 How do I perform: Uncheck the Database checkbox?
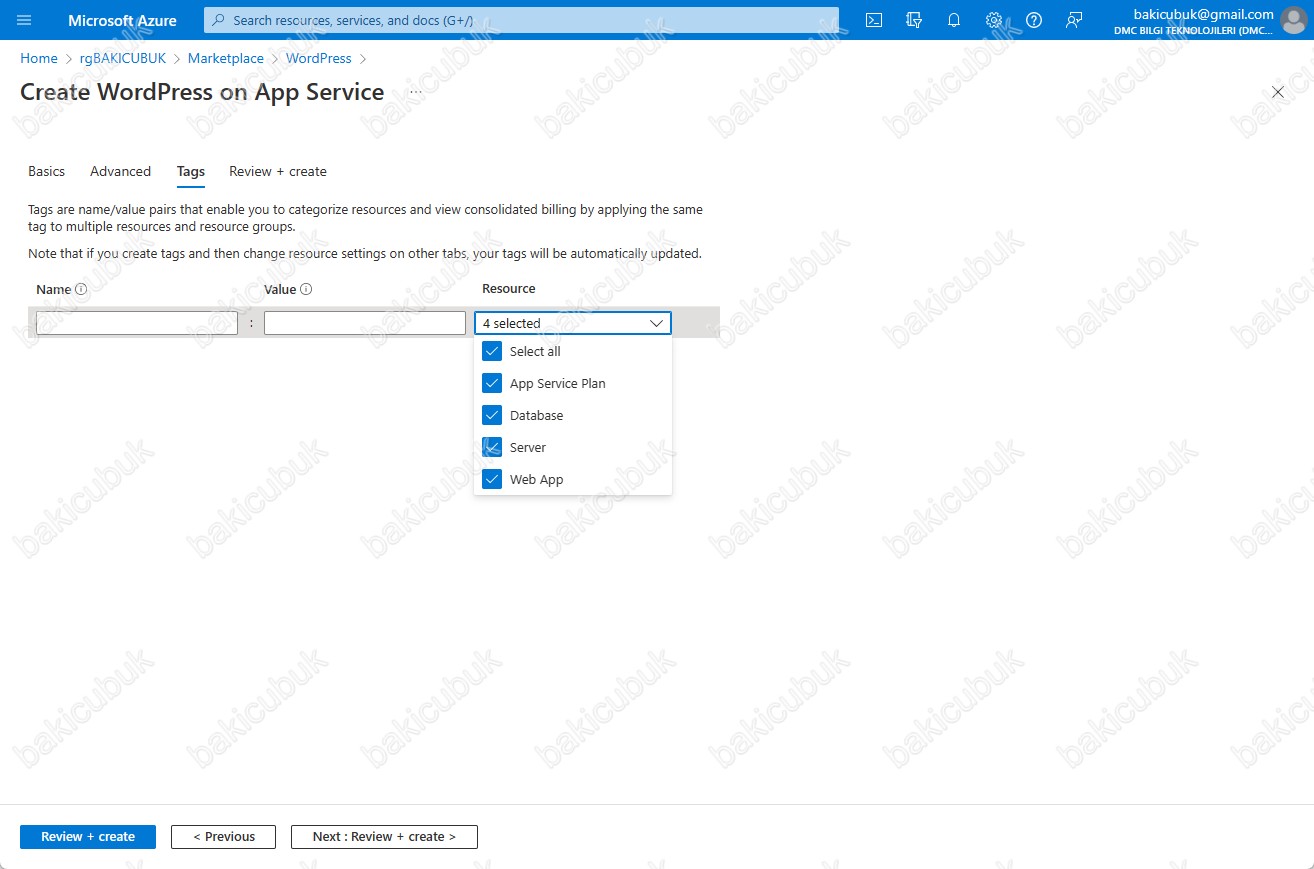coord(492,415)
